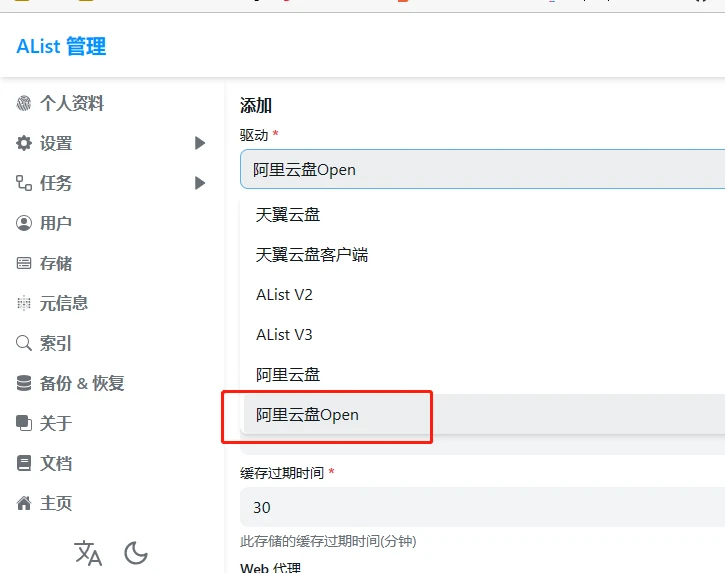Click the 缓存过期时间 field showing 30
Viewport: 725px width, 573px height.
coord(482,507)
